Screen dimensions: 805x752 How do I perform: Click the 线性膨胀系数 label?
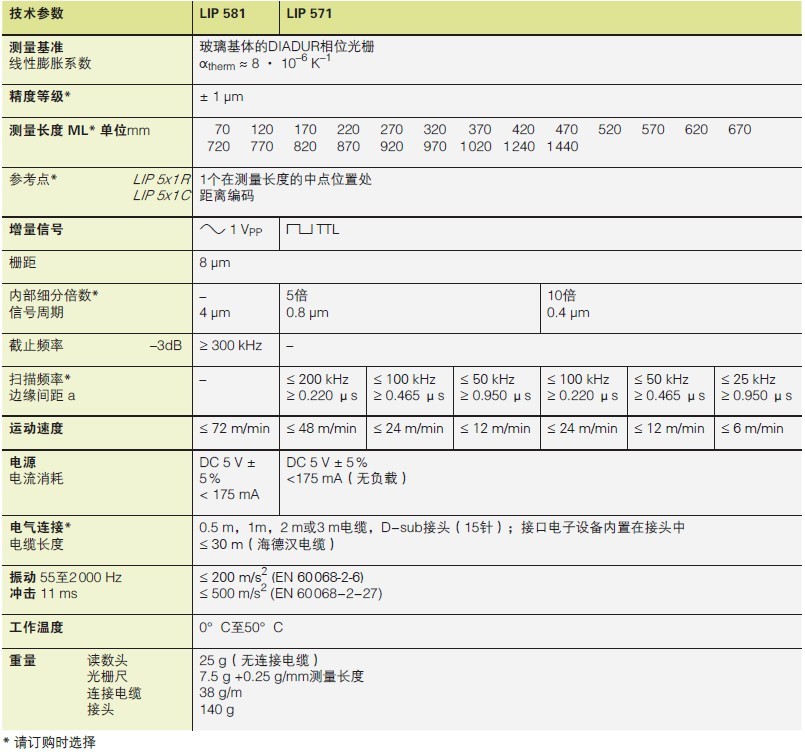coord(50,64)
